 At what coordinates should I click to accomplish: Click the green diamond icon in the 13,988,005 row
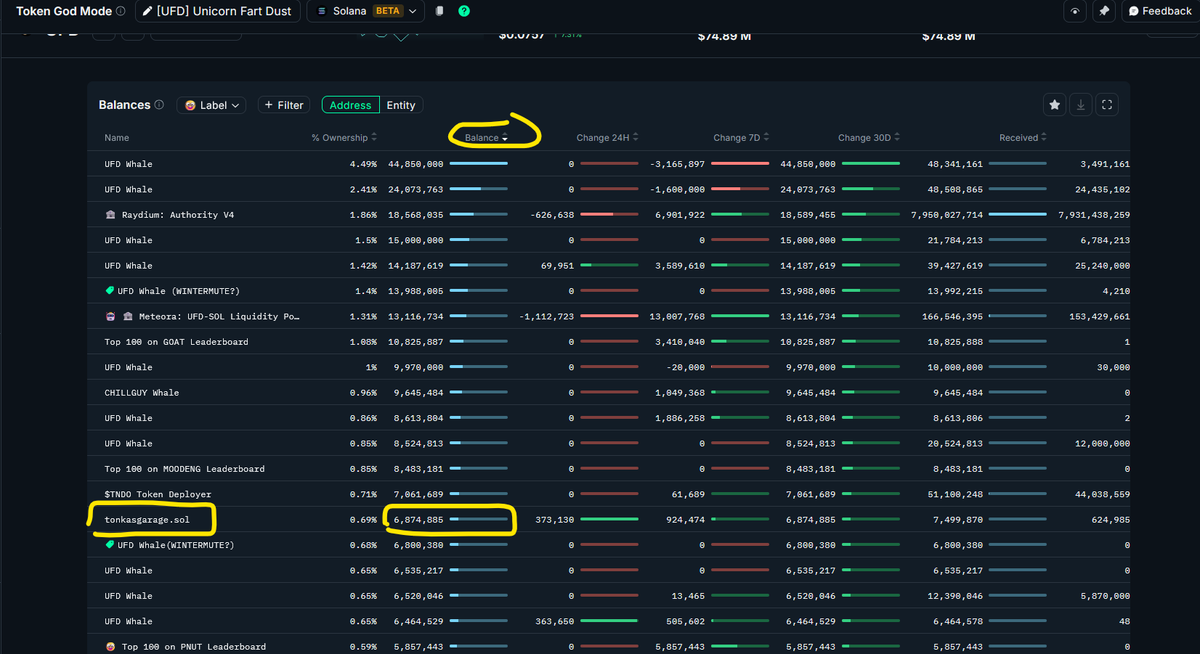click(110, 291)
